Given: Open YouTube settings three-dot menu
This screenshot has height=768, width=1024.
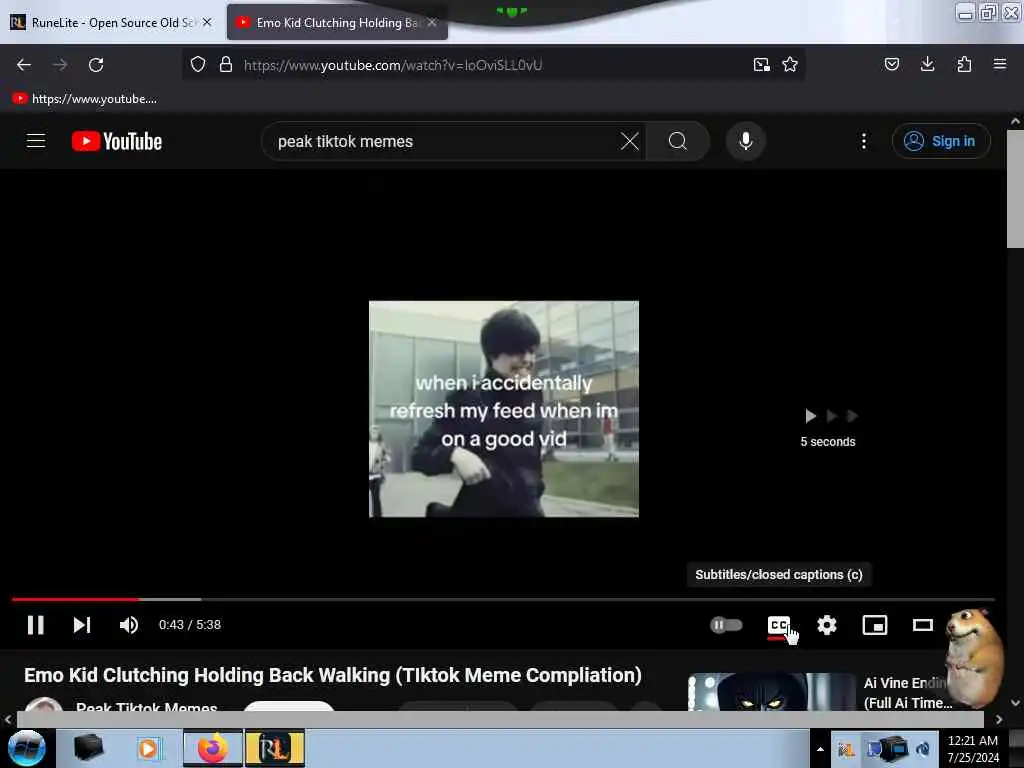Looking at the screenshot, I should 863,141.
